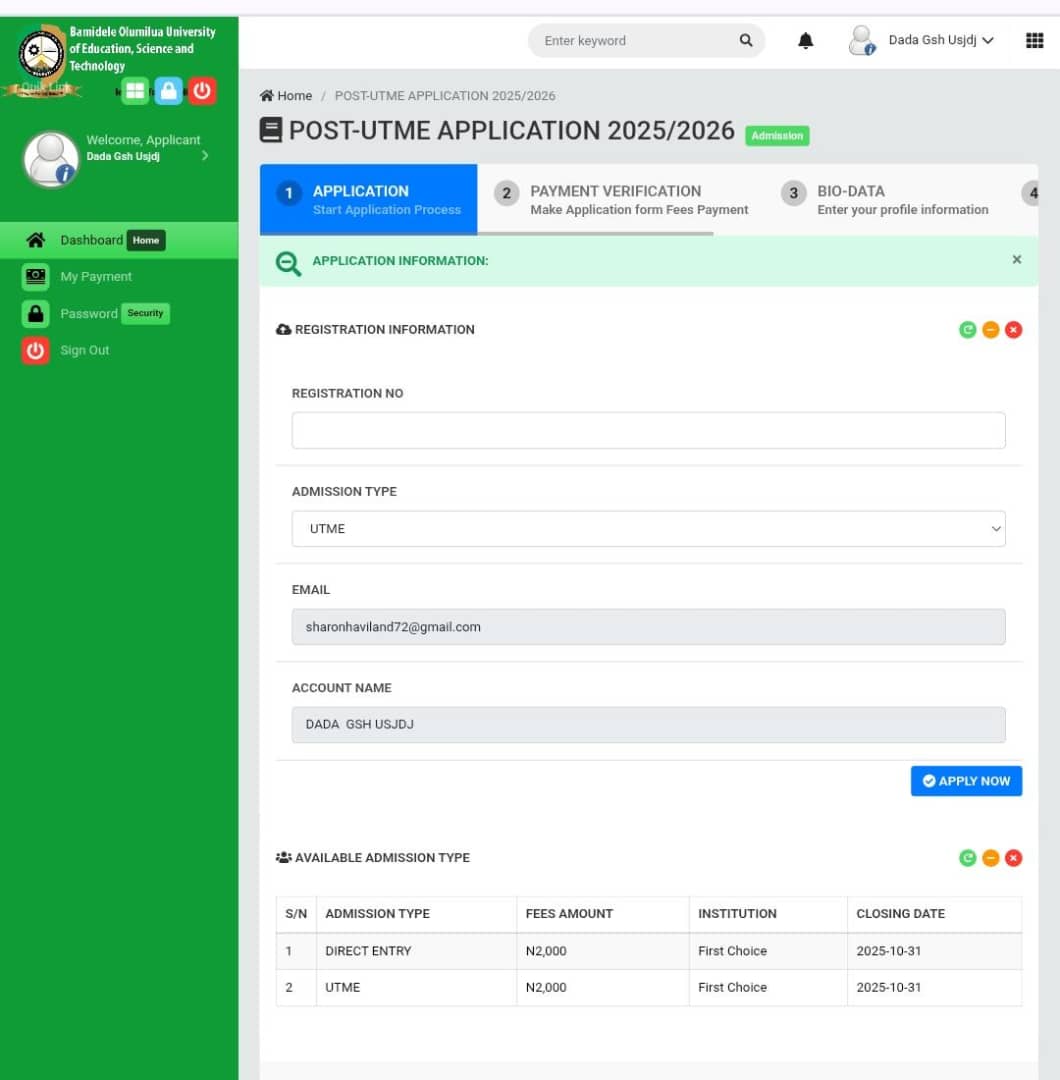Open the notification bell

(x=805, y=41)
